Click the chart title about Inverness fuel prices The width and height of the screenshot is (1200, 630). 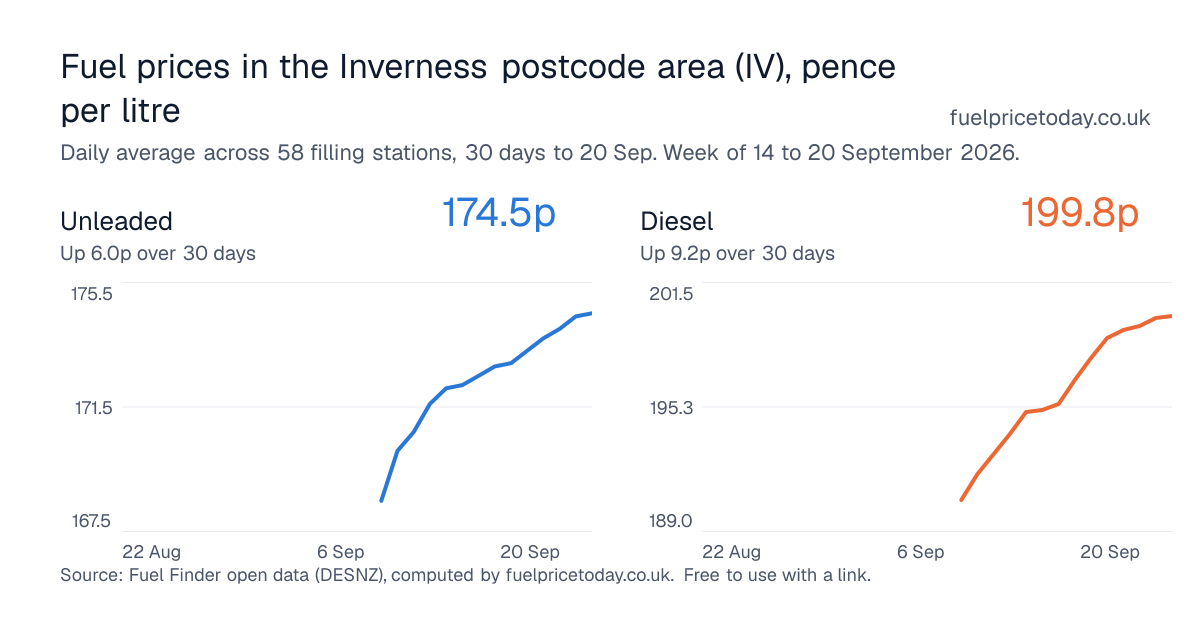(x=478, y=88)
